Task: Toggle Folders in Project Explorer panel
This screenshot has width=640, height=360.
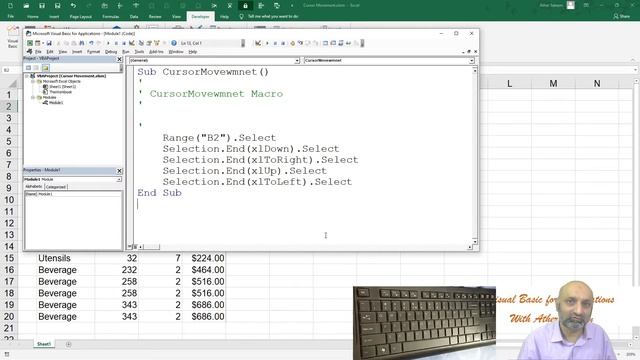Action: click(x=45, y=68)
